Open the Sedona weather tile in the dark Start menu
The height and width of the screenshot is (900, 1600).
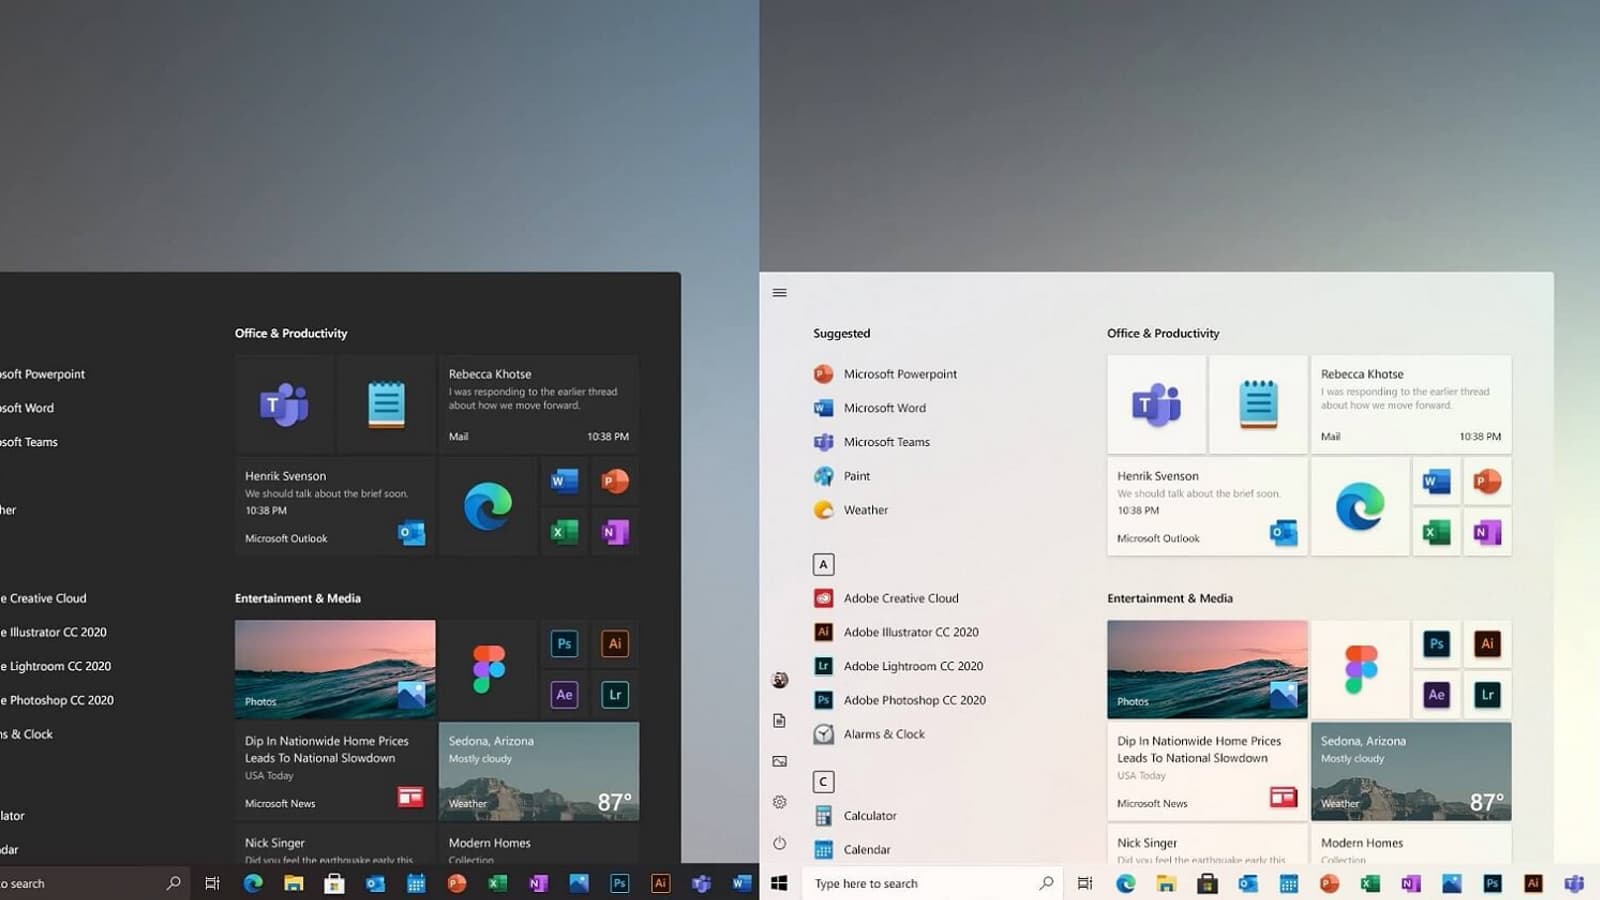click(539, 771)
